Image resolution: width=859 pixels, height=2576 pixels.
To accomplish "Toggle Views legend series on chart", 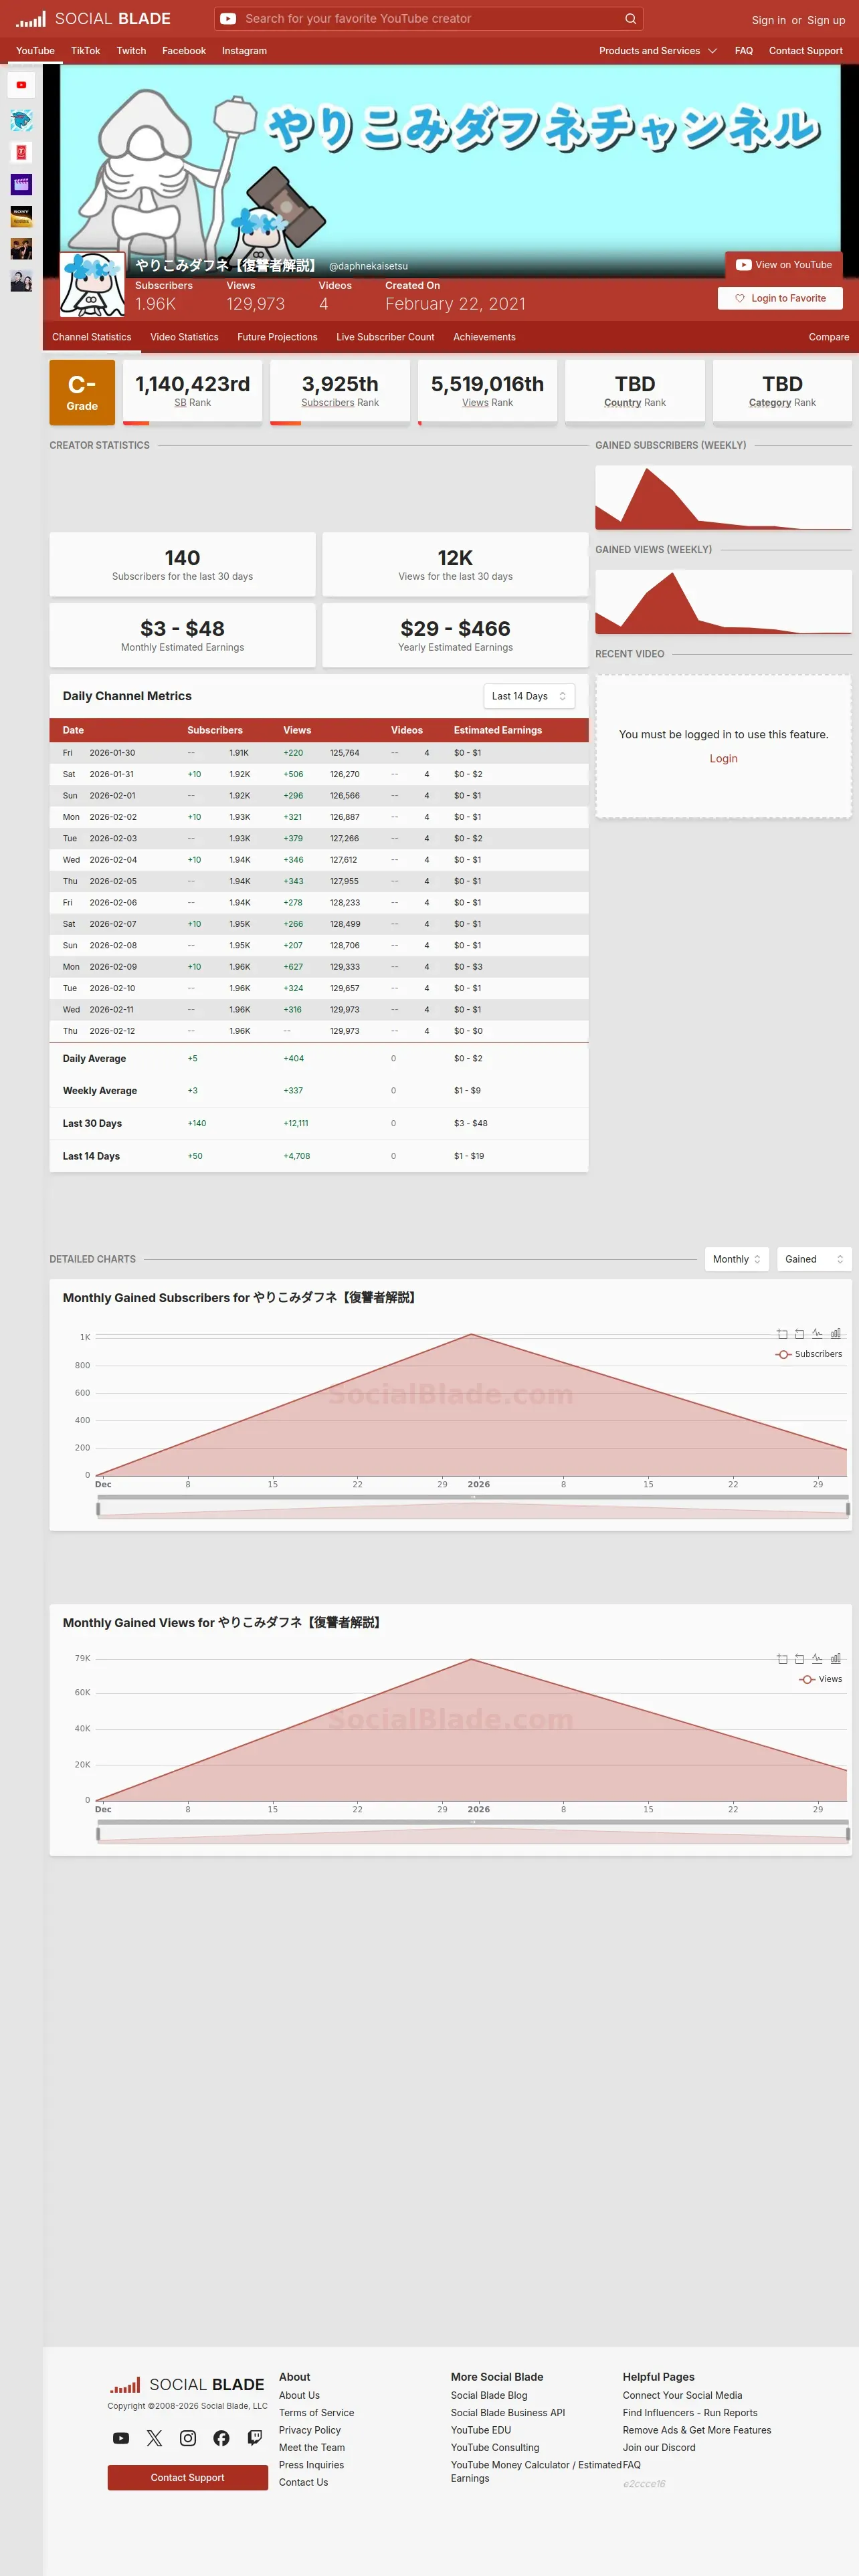I will [820, 1679].
